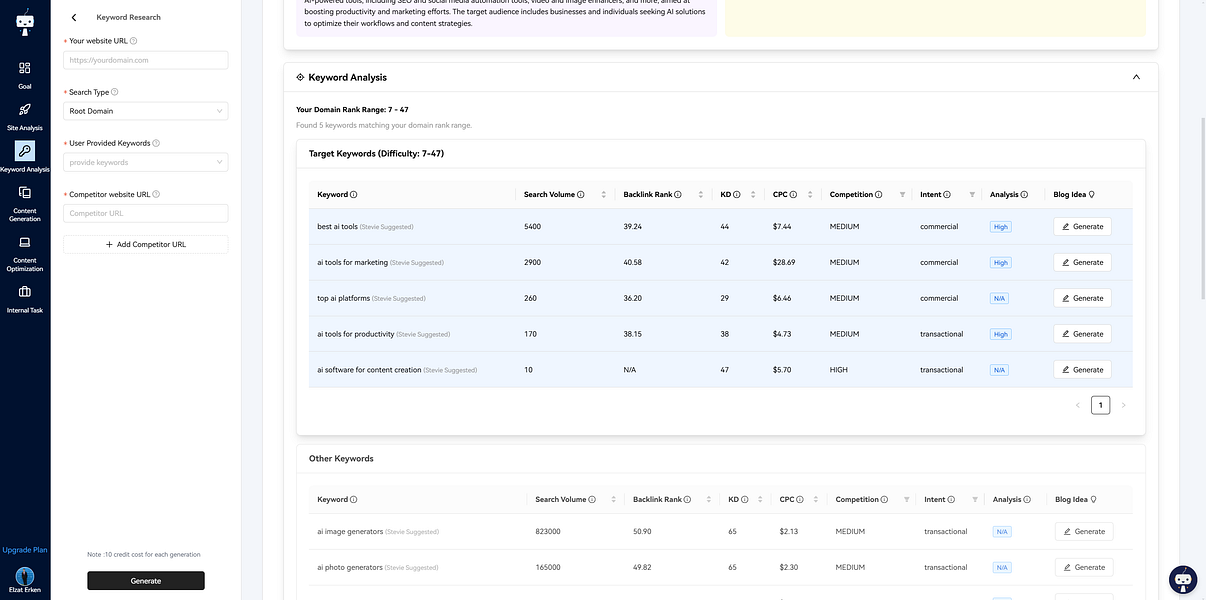Open Internal Task briefcase icon
This screenshot has width=1206, height=600.
[25, 292]
